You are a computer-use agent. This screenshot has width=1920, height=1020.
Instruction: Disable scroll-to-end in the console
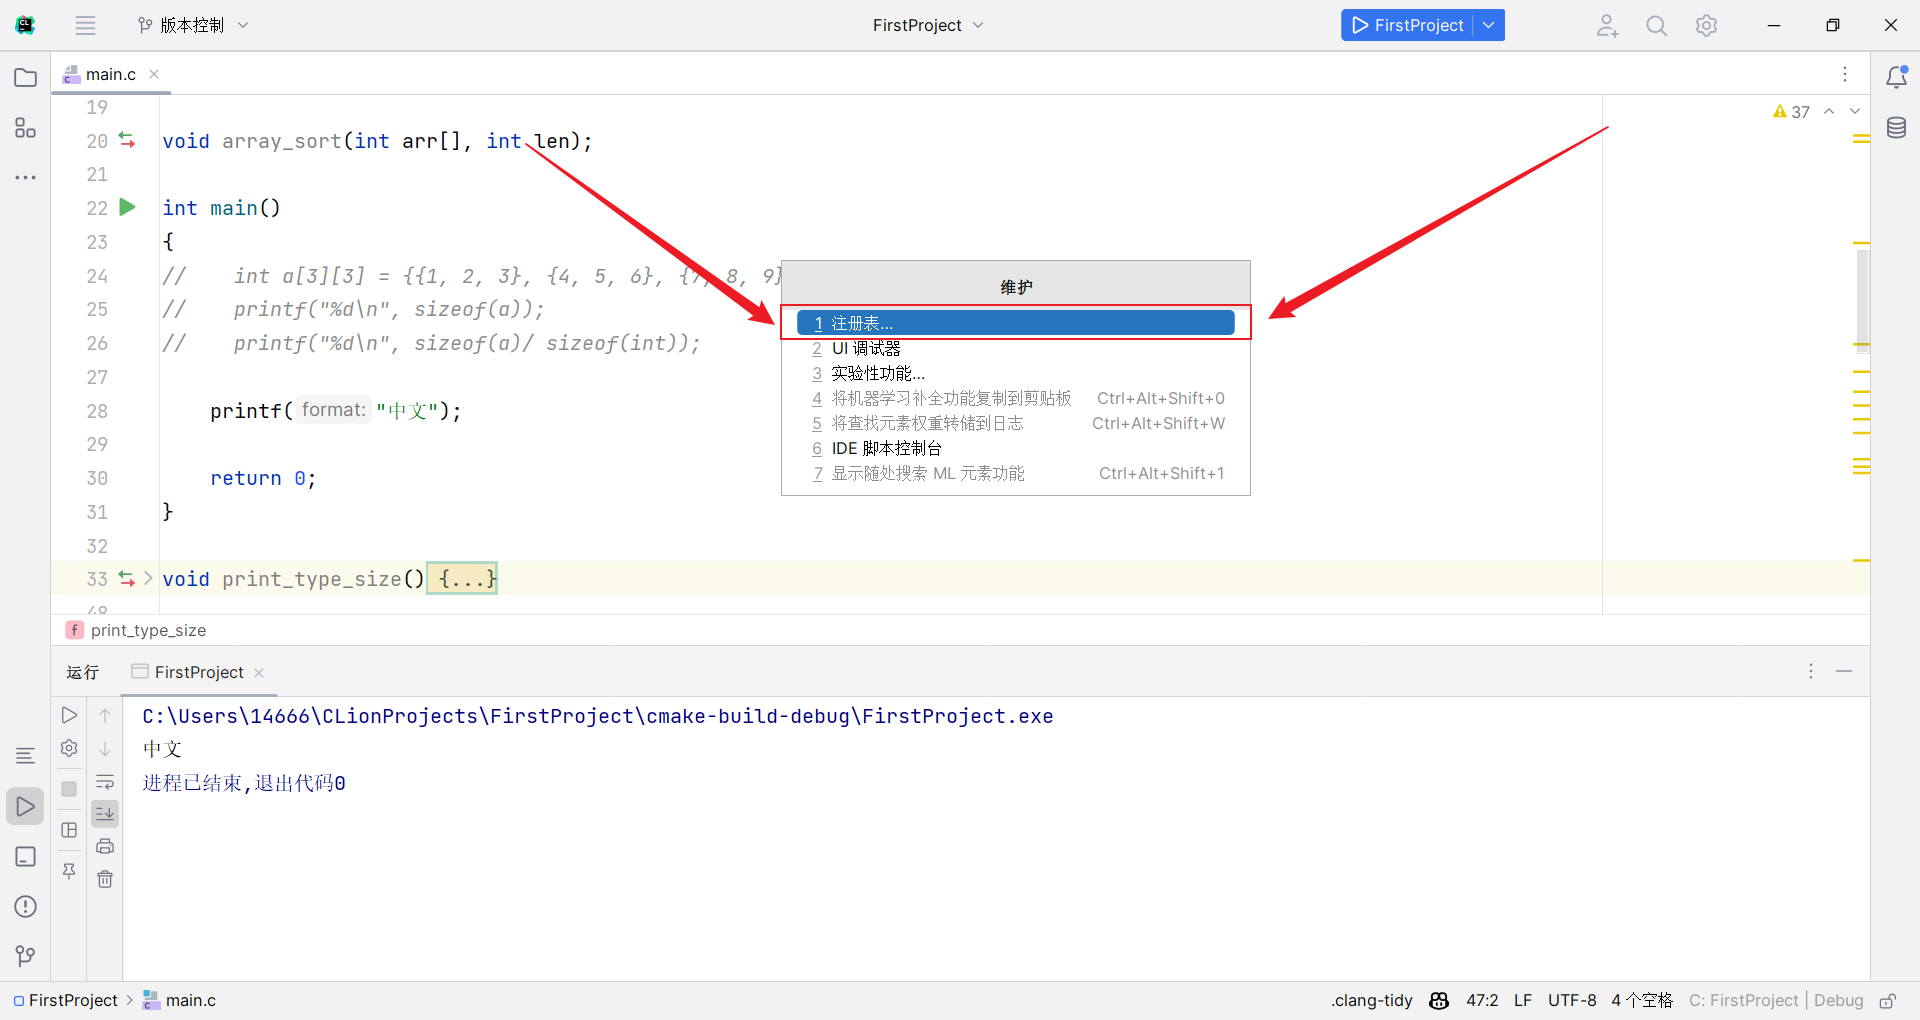[x=105, y=813]
